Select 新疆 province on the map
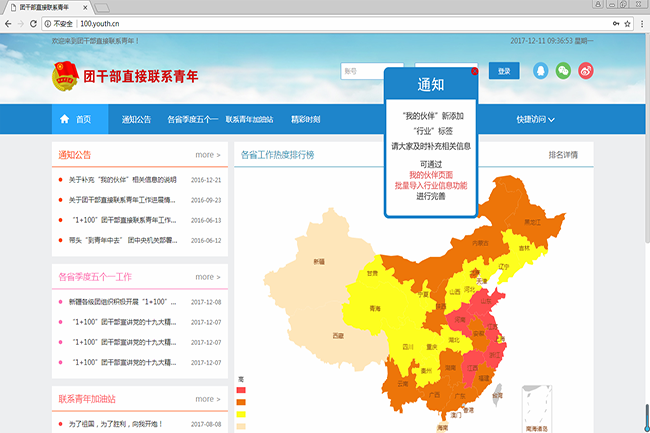The width and height of the screenshot is (650, 433). 318,262
